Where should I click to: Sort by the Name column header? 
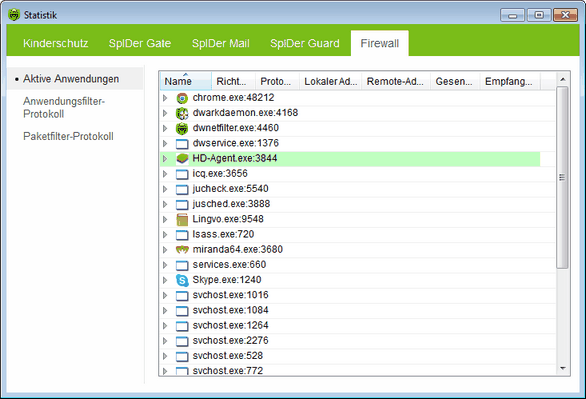pos(186,81)
